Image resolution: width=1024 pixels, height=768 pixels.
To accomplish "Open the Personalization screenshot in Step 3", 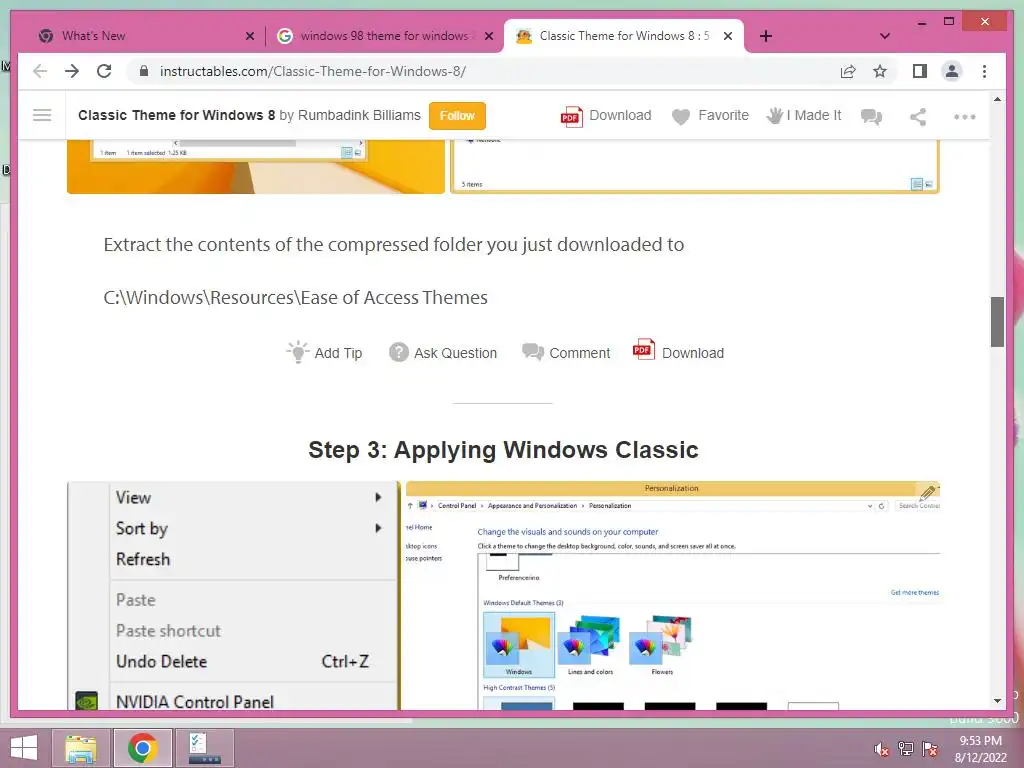I will coord(673,596).
